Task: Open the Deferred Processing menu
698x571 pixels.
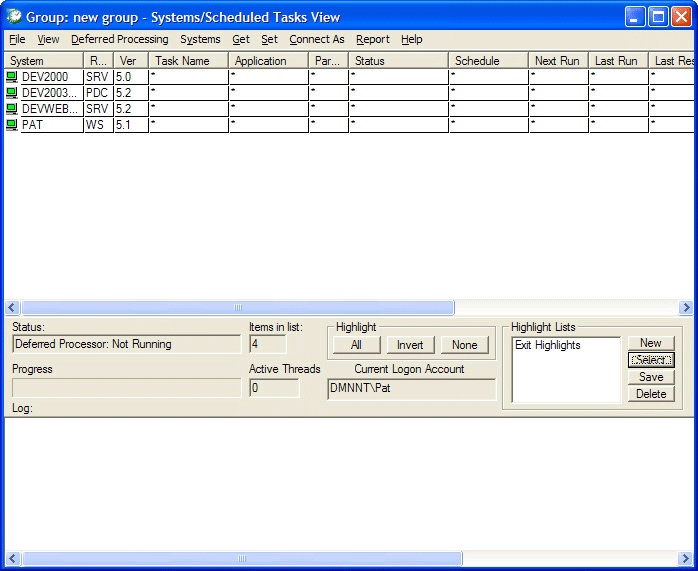Action: [x=120, y=40]
